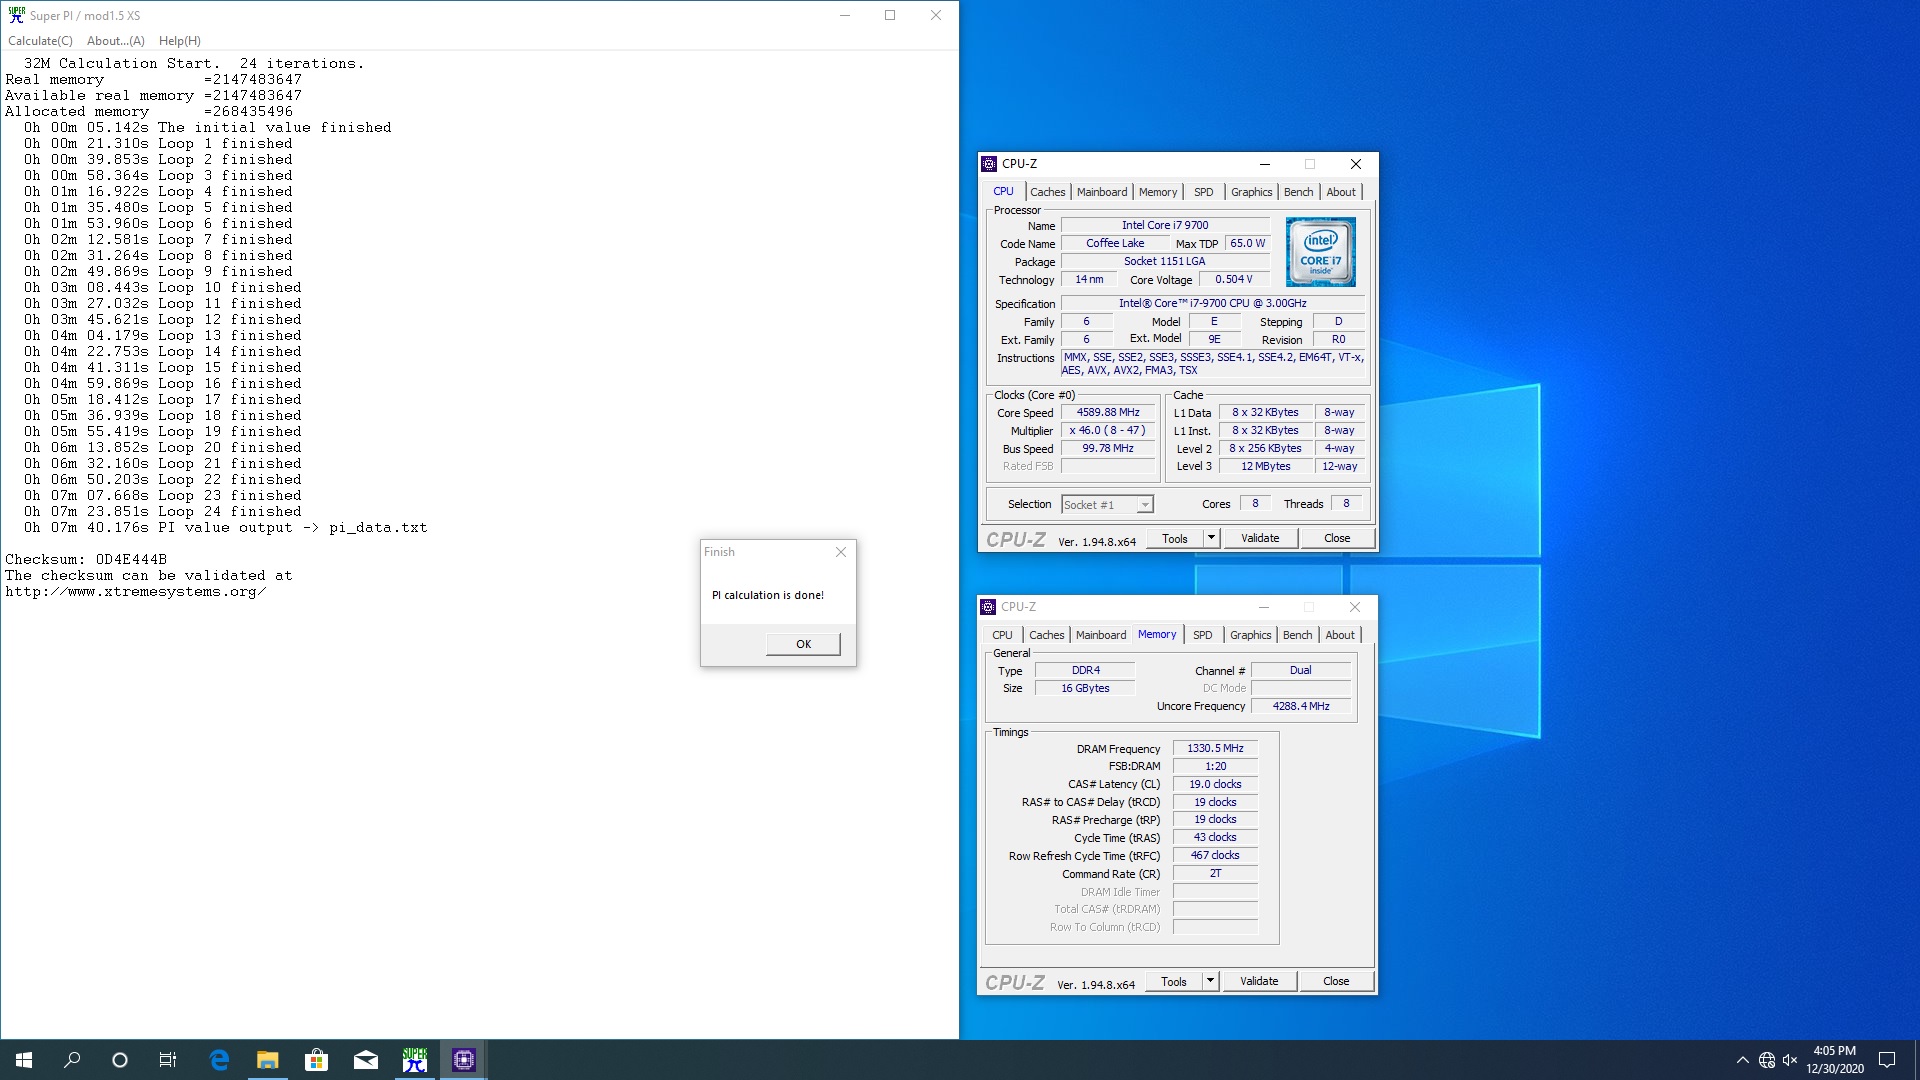Image resolution: width=1920 pixels, height=1080 pixels.
Task: Open Memory tab in upper CPU-Z window
Action: [x=1158, y=192]
